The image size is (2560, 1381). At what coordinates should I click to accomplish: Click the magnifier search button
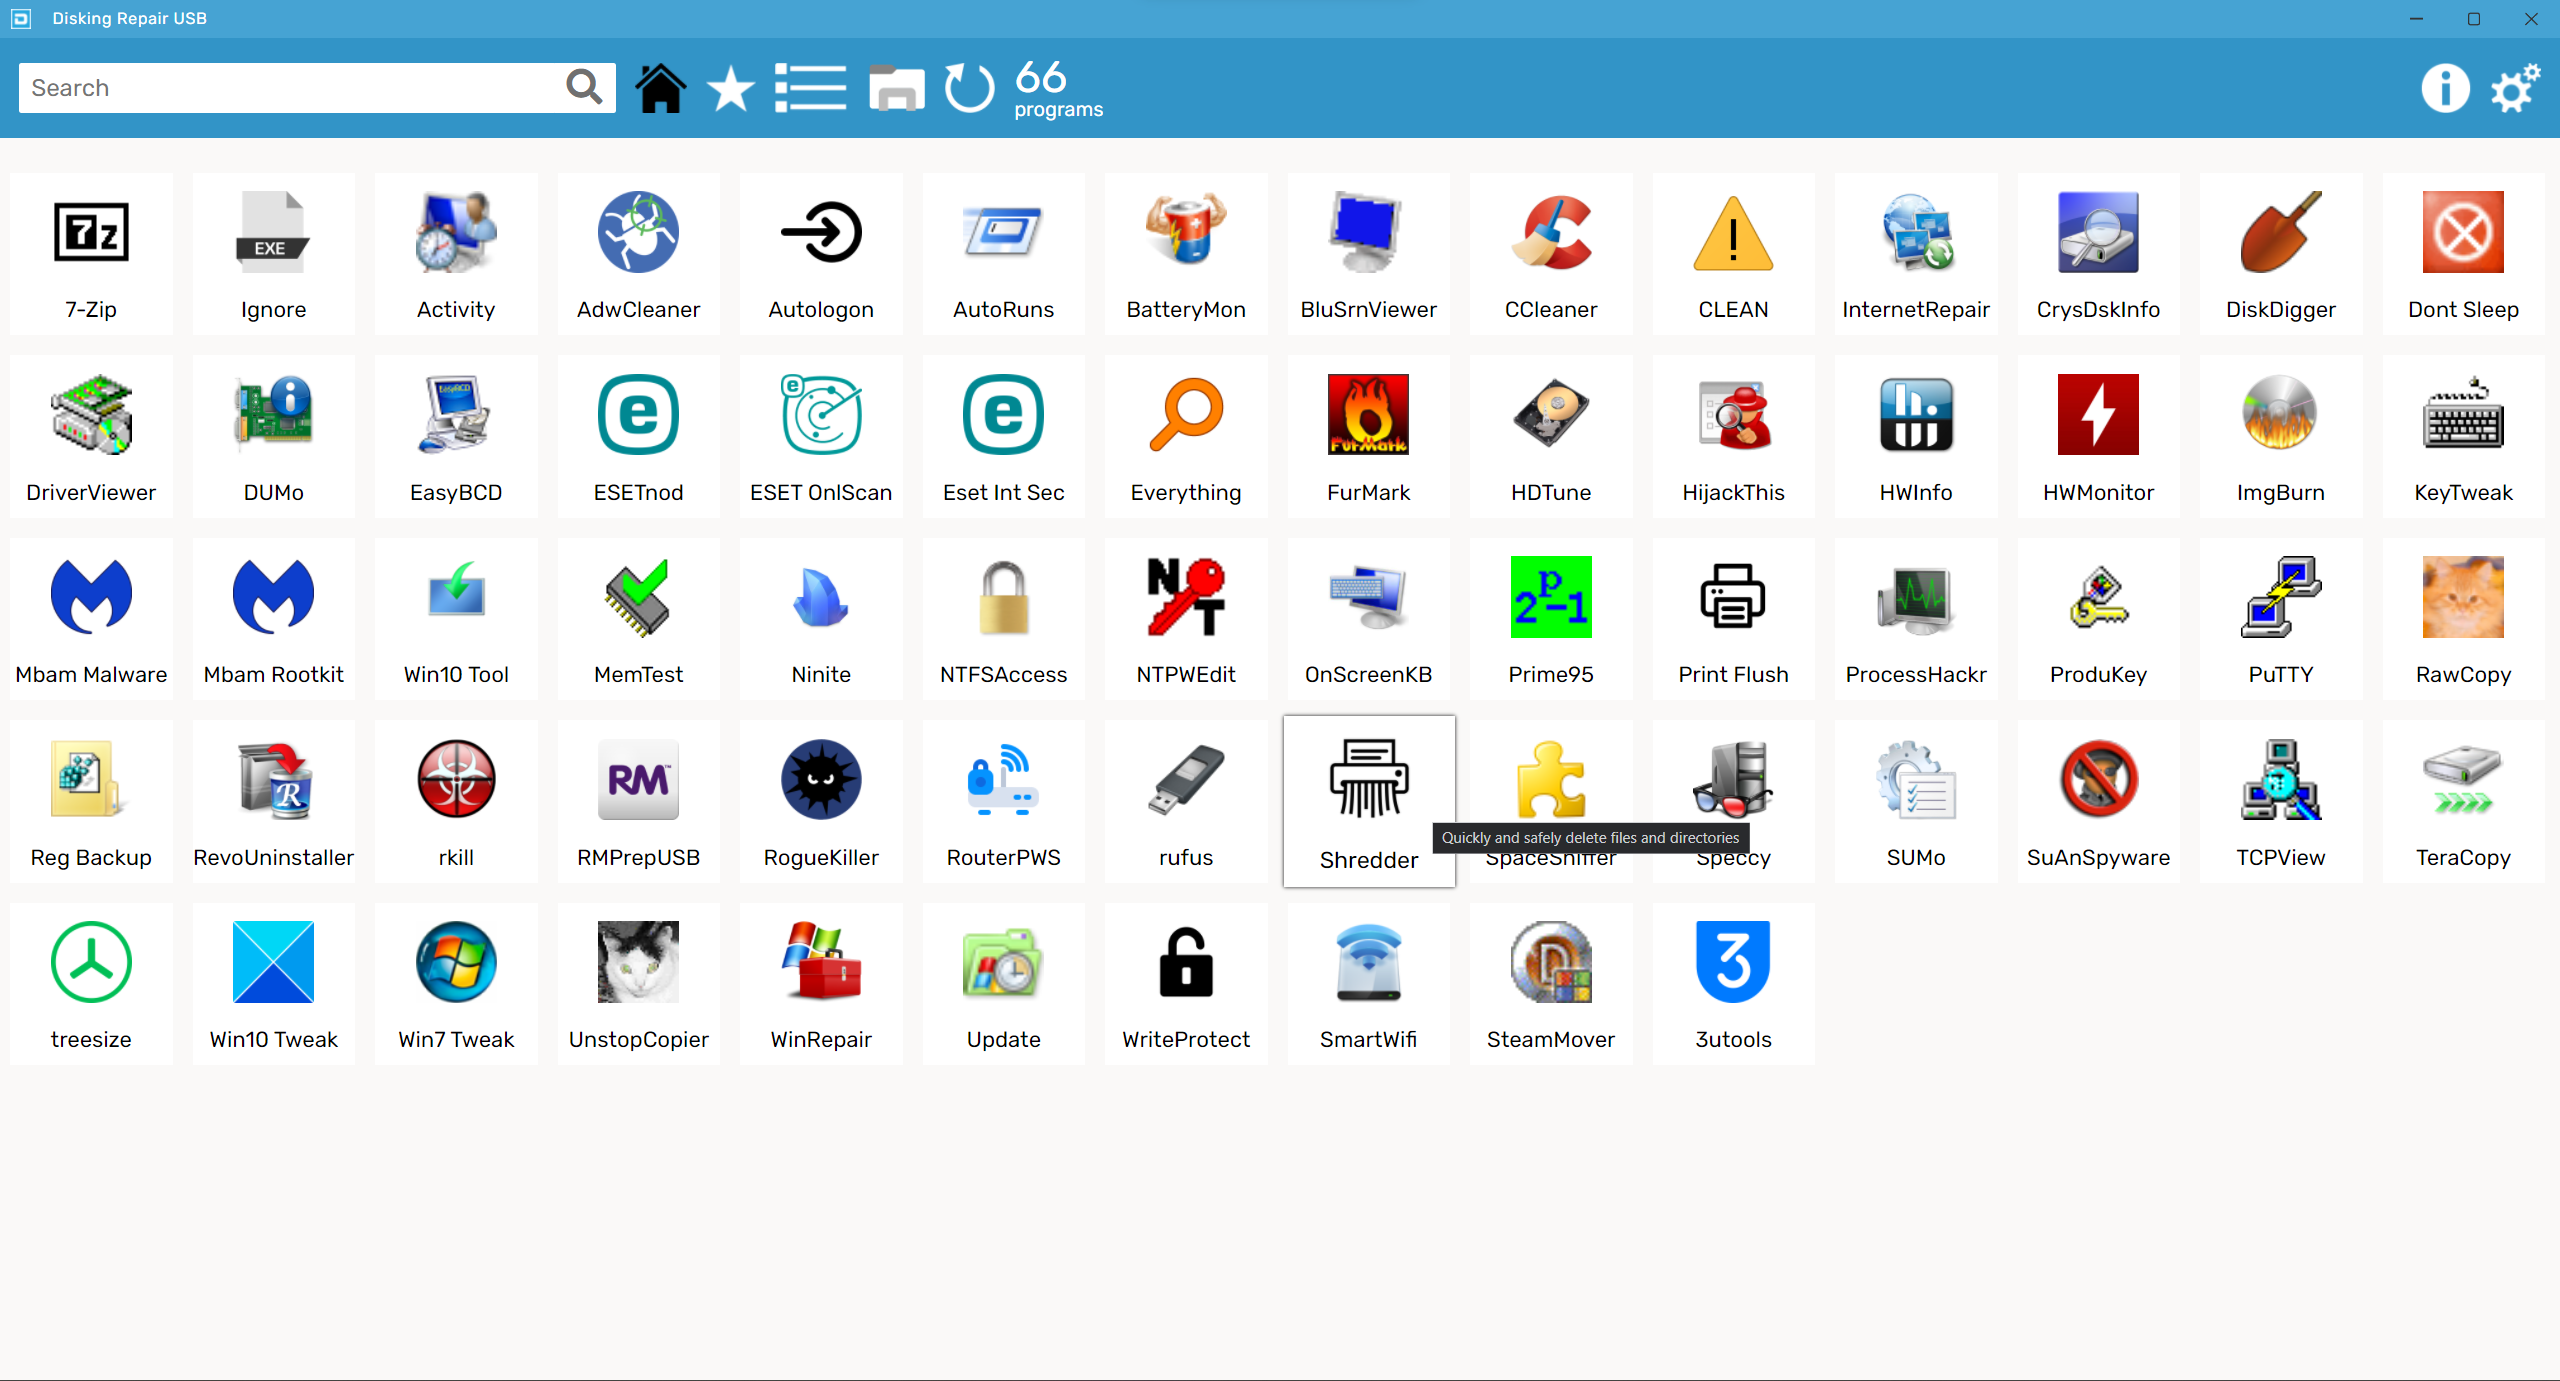coord(585,87)
